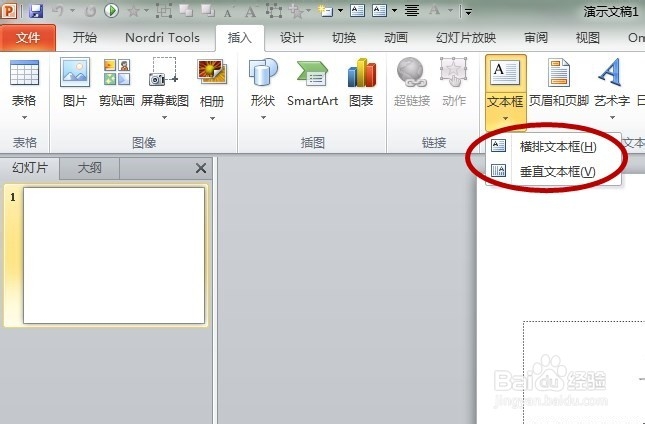Viewport: 645px width, 424px height.
Task: Click the plus-star animation icon in quick access toolbar
Action: (x=296, y=11)
